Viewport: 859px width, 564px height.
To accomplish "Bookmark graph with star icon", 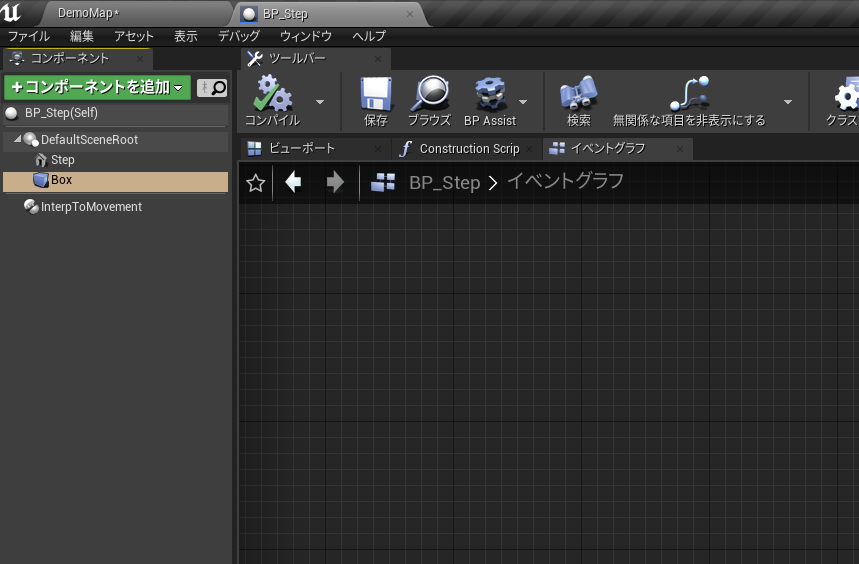I will pyautogui.click(x=256, y=183).
